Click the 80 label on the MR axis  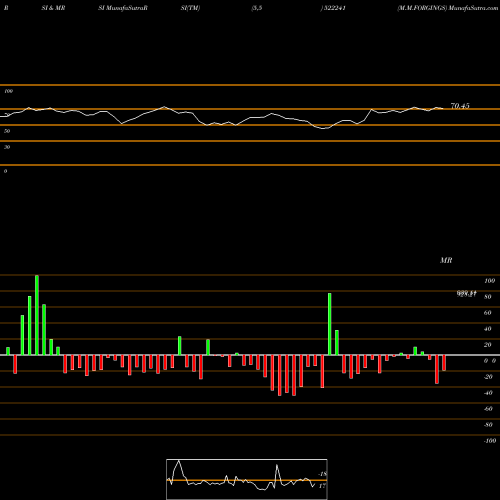coord(488,297)
